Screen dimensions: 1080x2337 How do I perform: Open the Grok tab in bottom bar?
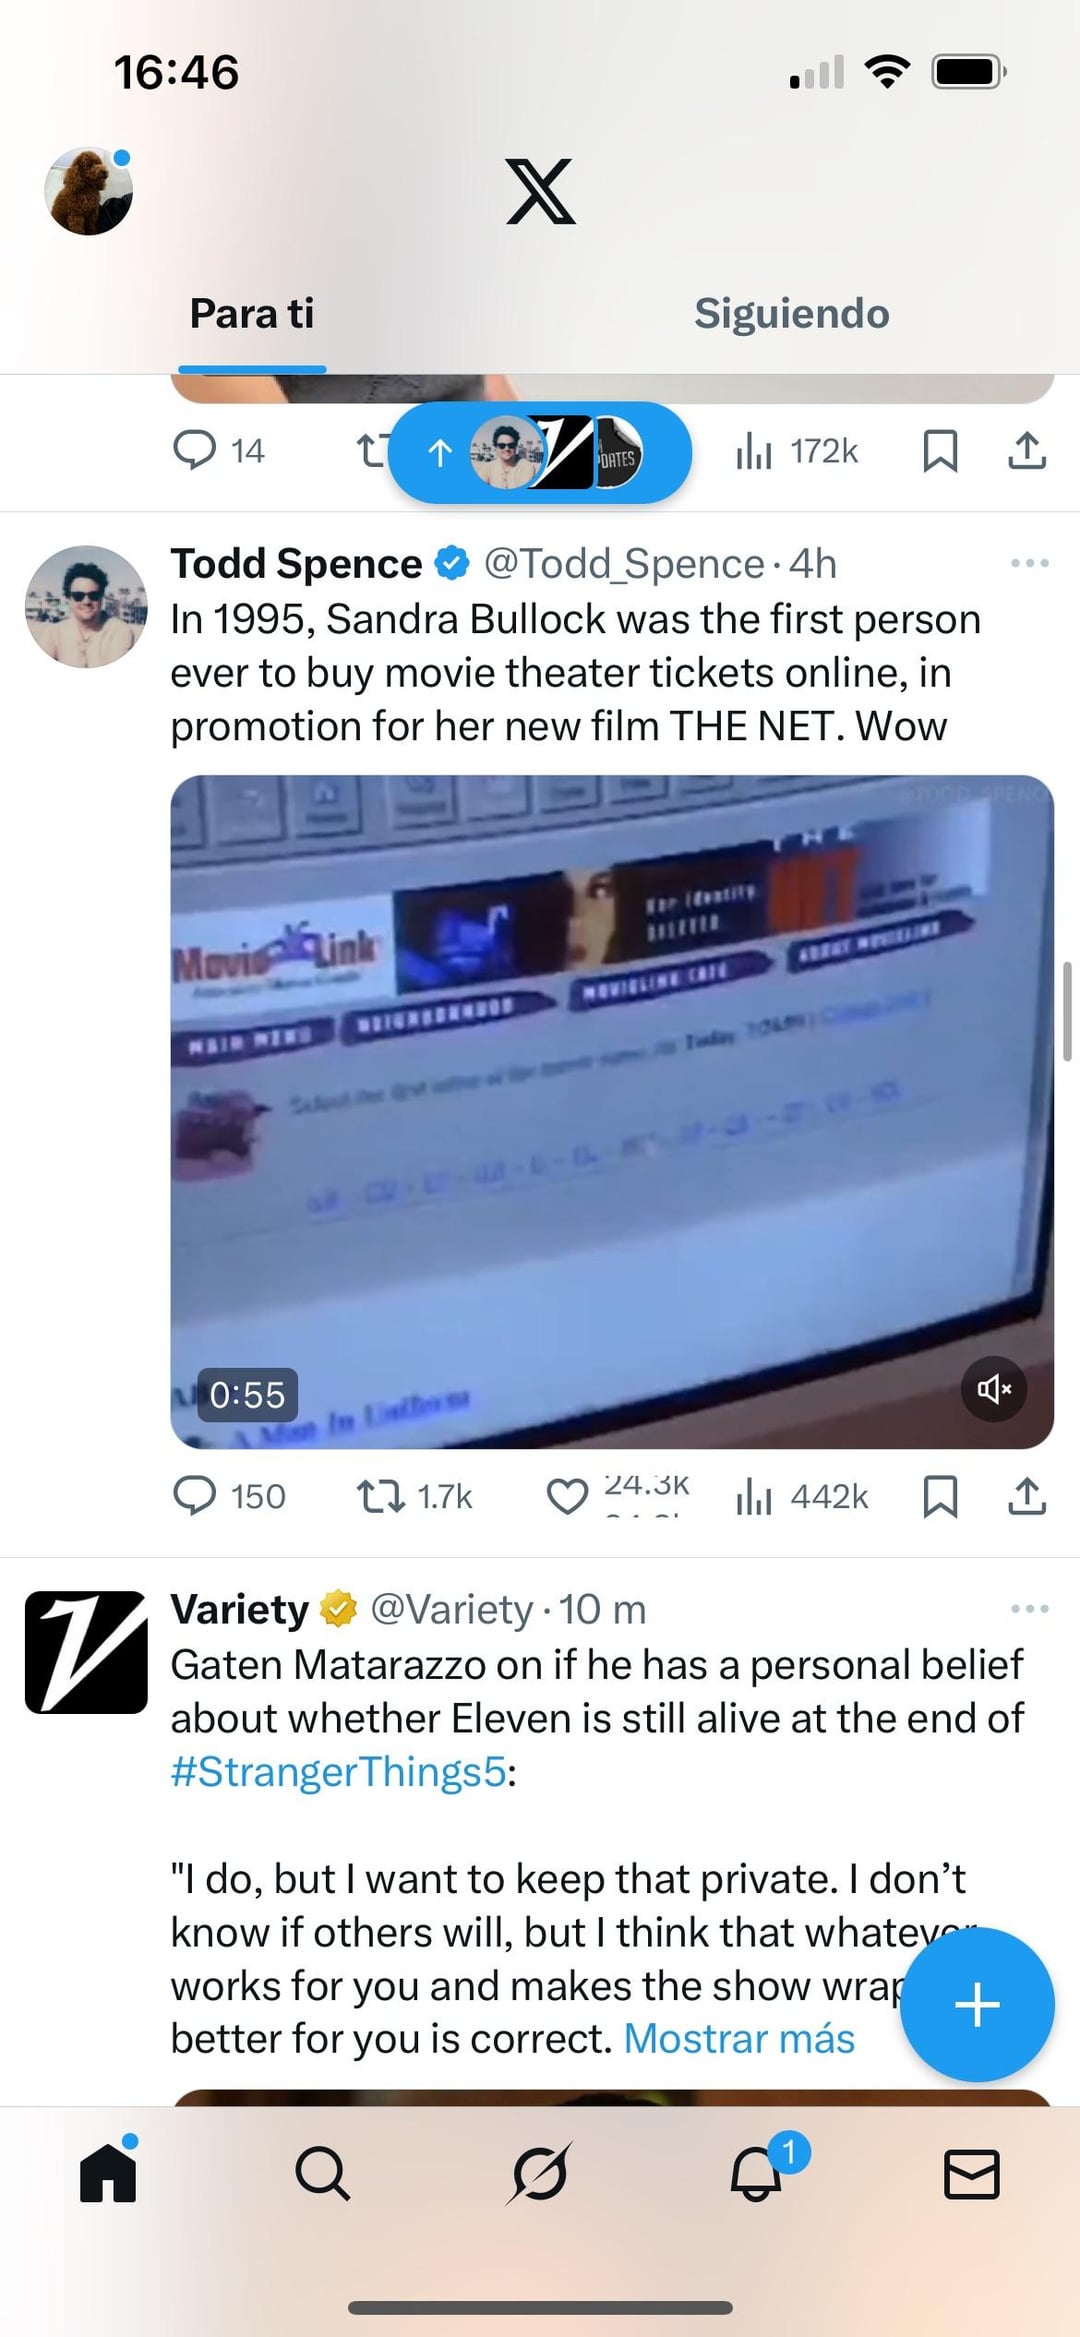(x=539, y=2173)
